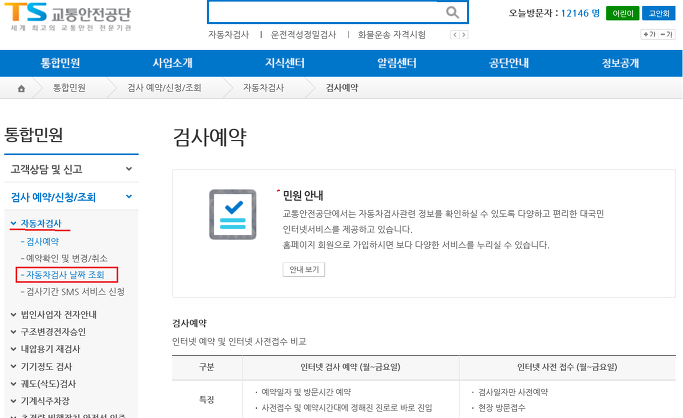The height and width of the screenshot is (418, 683).
Task: Click 인터넷 예약 및 인터넷 사전접수 비교 text
Action: coord(239,341)
